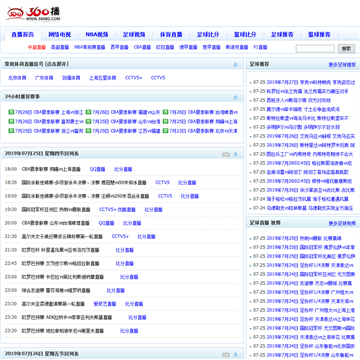Open the 西甲直播 link

[x=119, y=47]
